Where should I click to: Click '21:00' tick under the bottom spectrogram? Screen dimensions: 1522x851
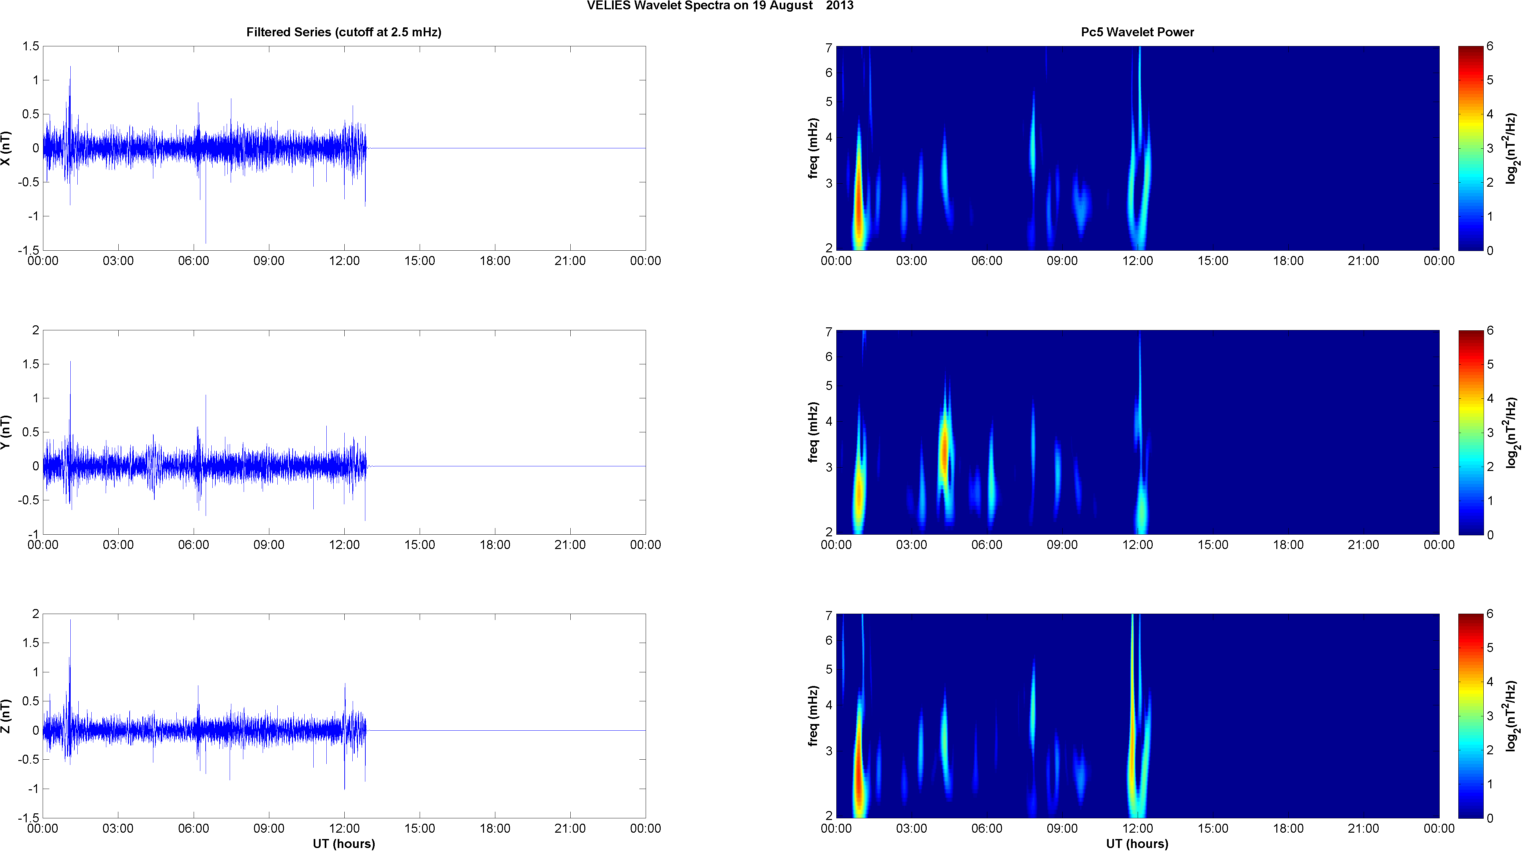(1363, 829)
